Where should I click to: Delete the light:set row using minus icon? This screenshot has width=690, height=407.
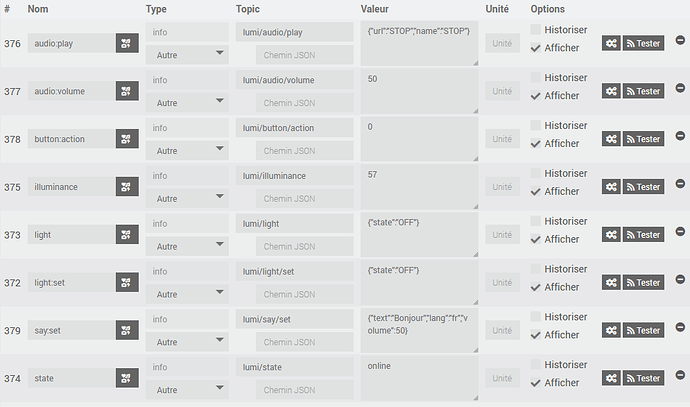680,280
